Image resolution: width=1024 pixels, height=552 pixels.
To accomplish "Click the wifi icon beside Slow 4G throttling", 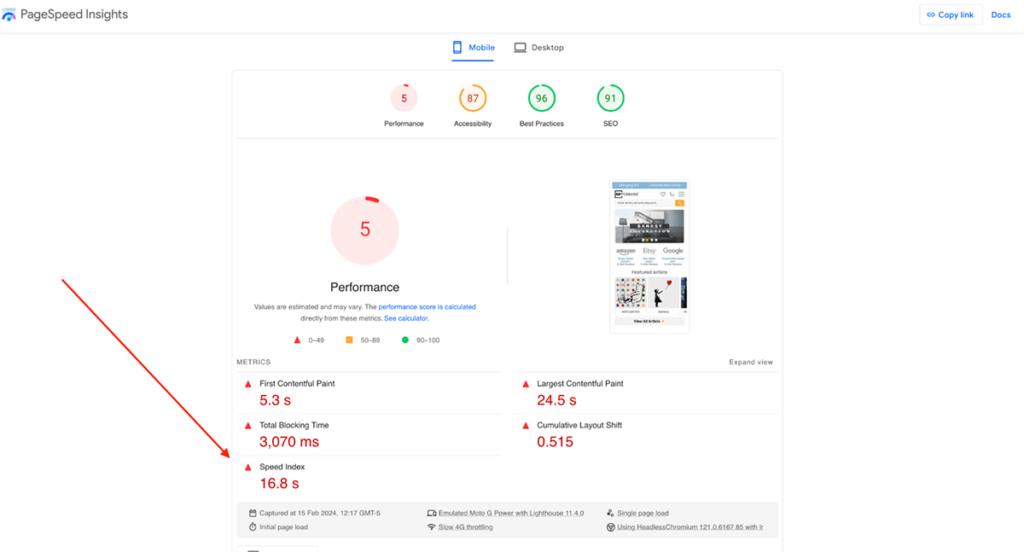I will point(432,527).
